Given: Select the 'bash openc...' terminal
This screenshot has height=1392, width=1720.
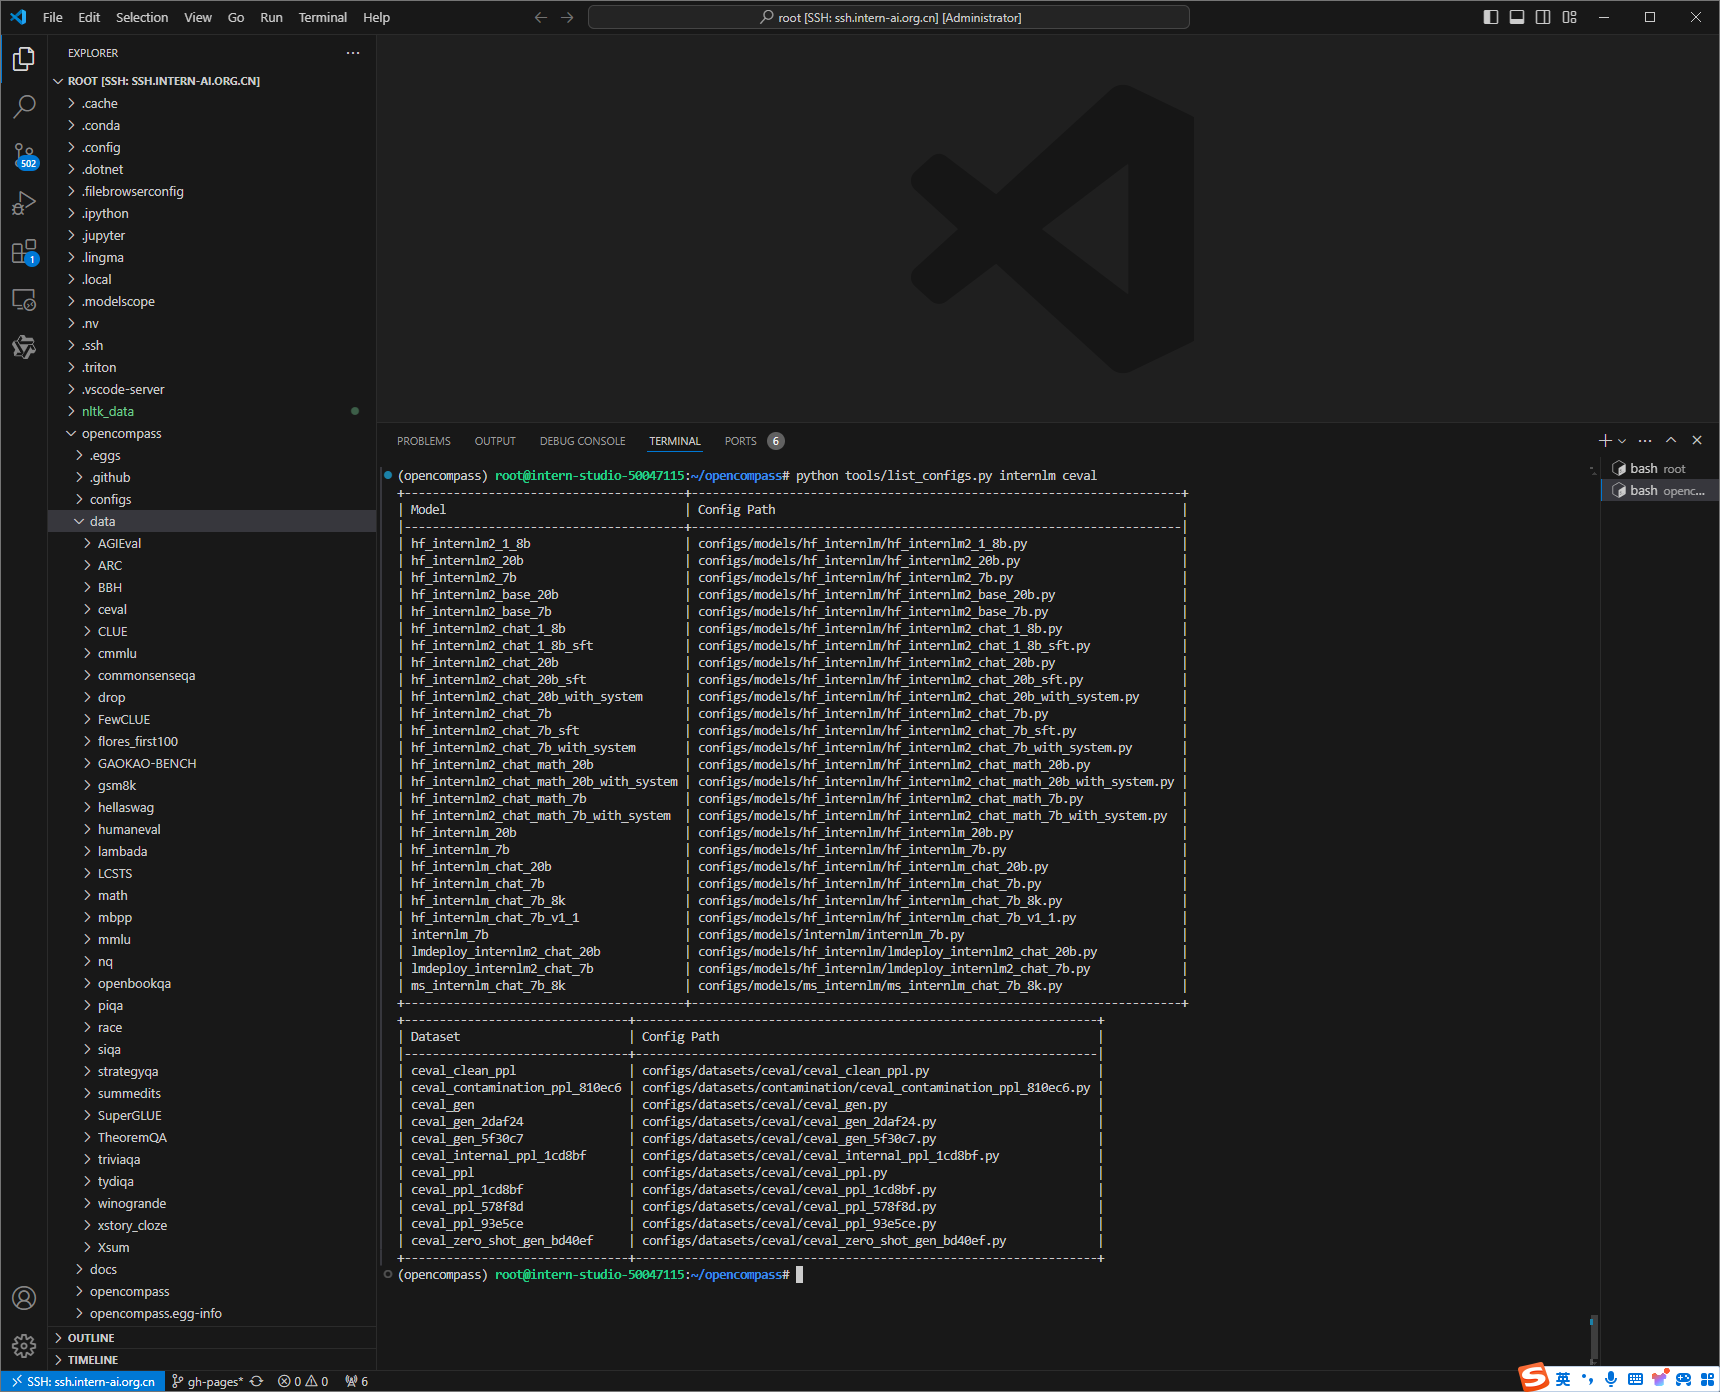Looking at the screenshot, I should [x=1660, y=490].
